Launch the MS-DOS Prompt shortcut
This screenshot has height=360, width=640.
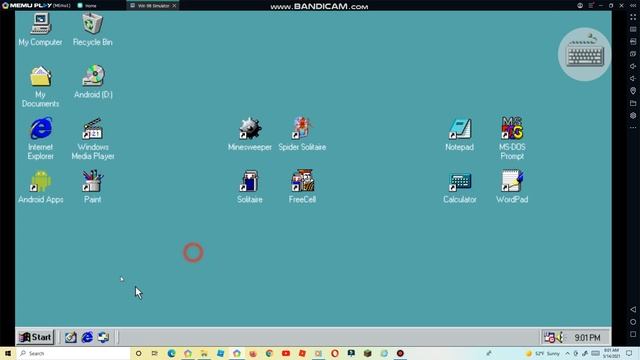[512, 138]
